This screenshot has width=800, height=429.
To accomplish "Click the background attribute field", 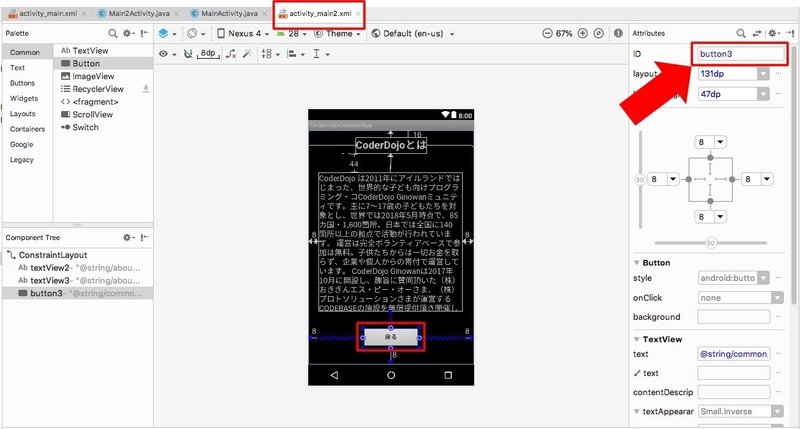I will [x=734, y=317].
